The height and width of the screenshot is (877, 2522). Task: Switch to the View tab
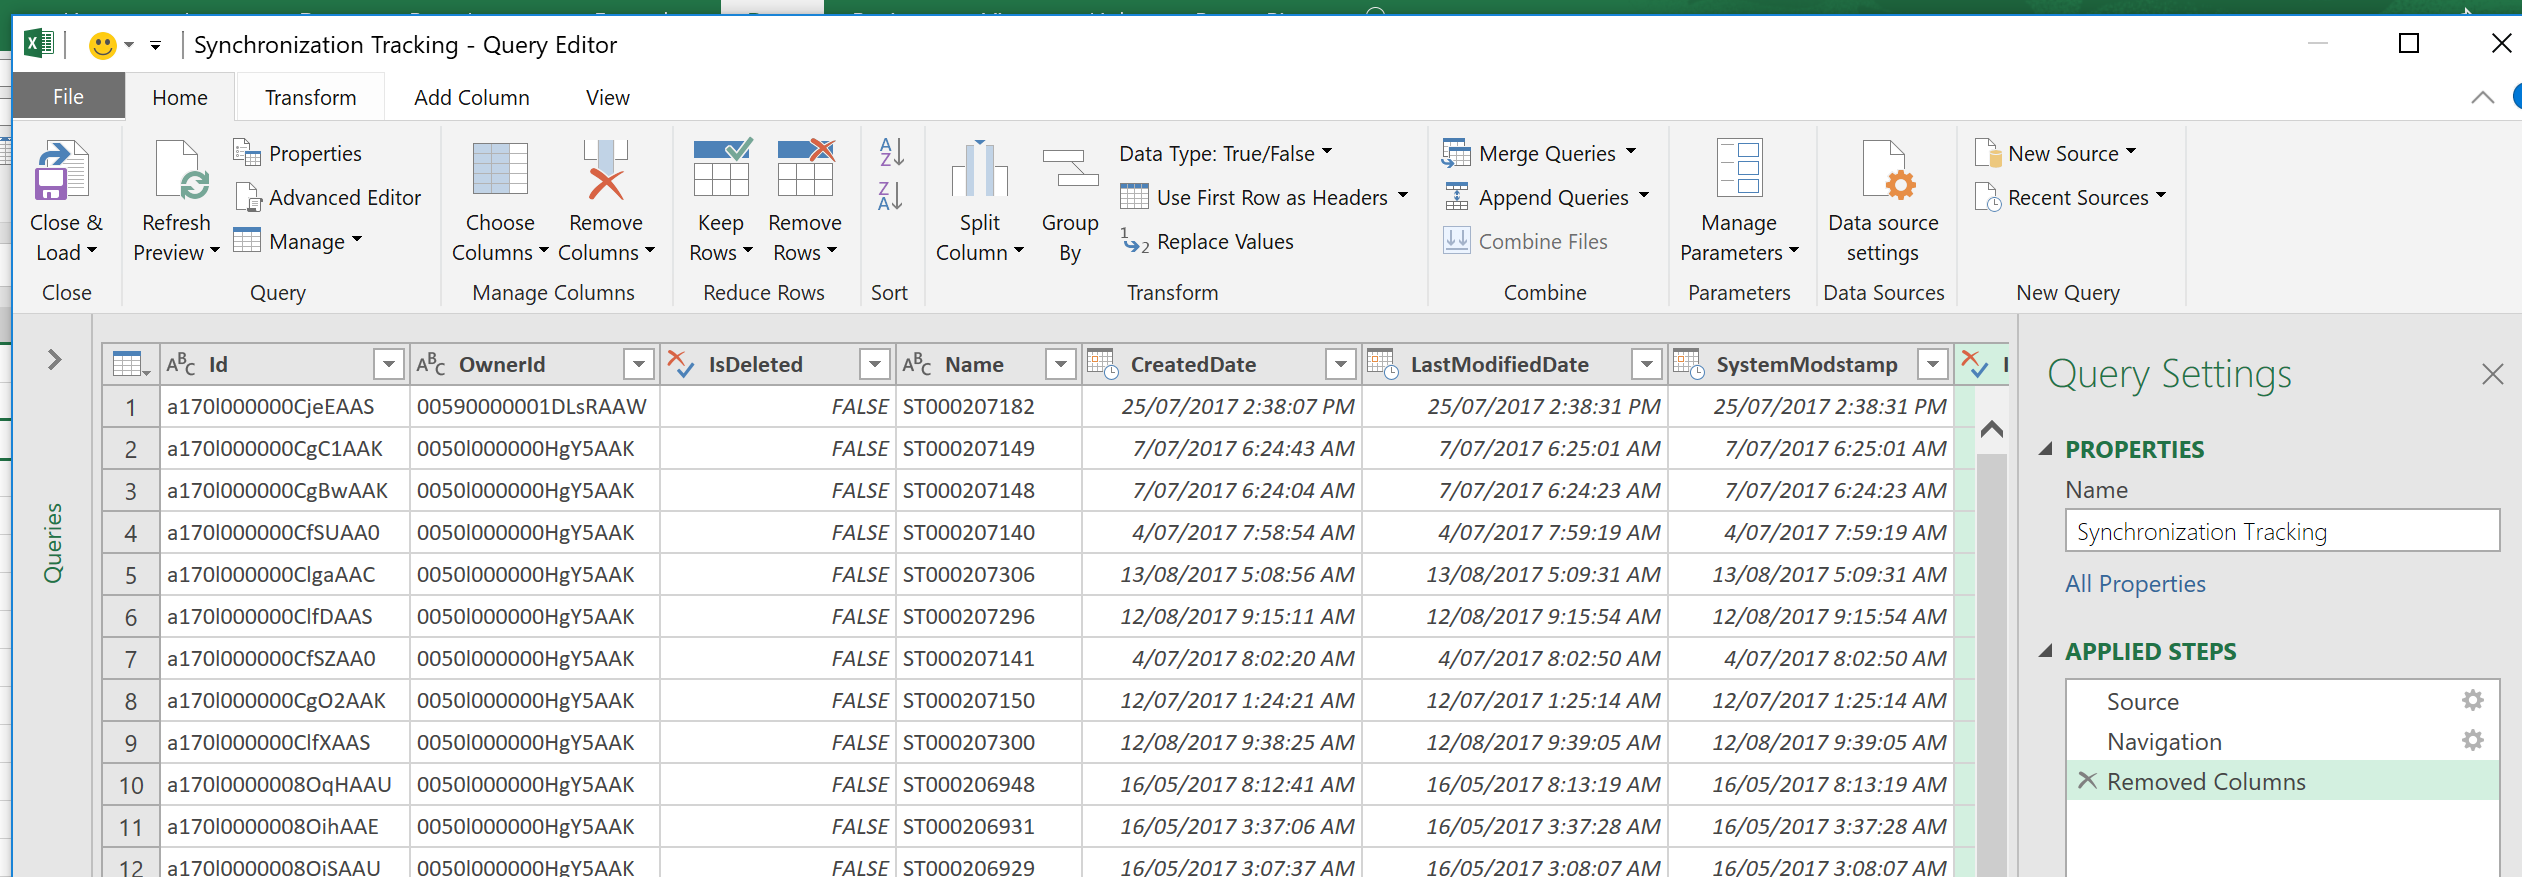(x=608, y=97)
